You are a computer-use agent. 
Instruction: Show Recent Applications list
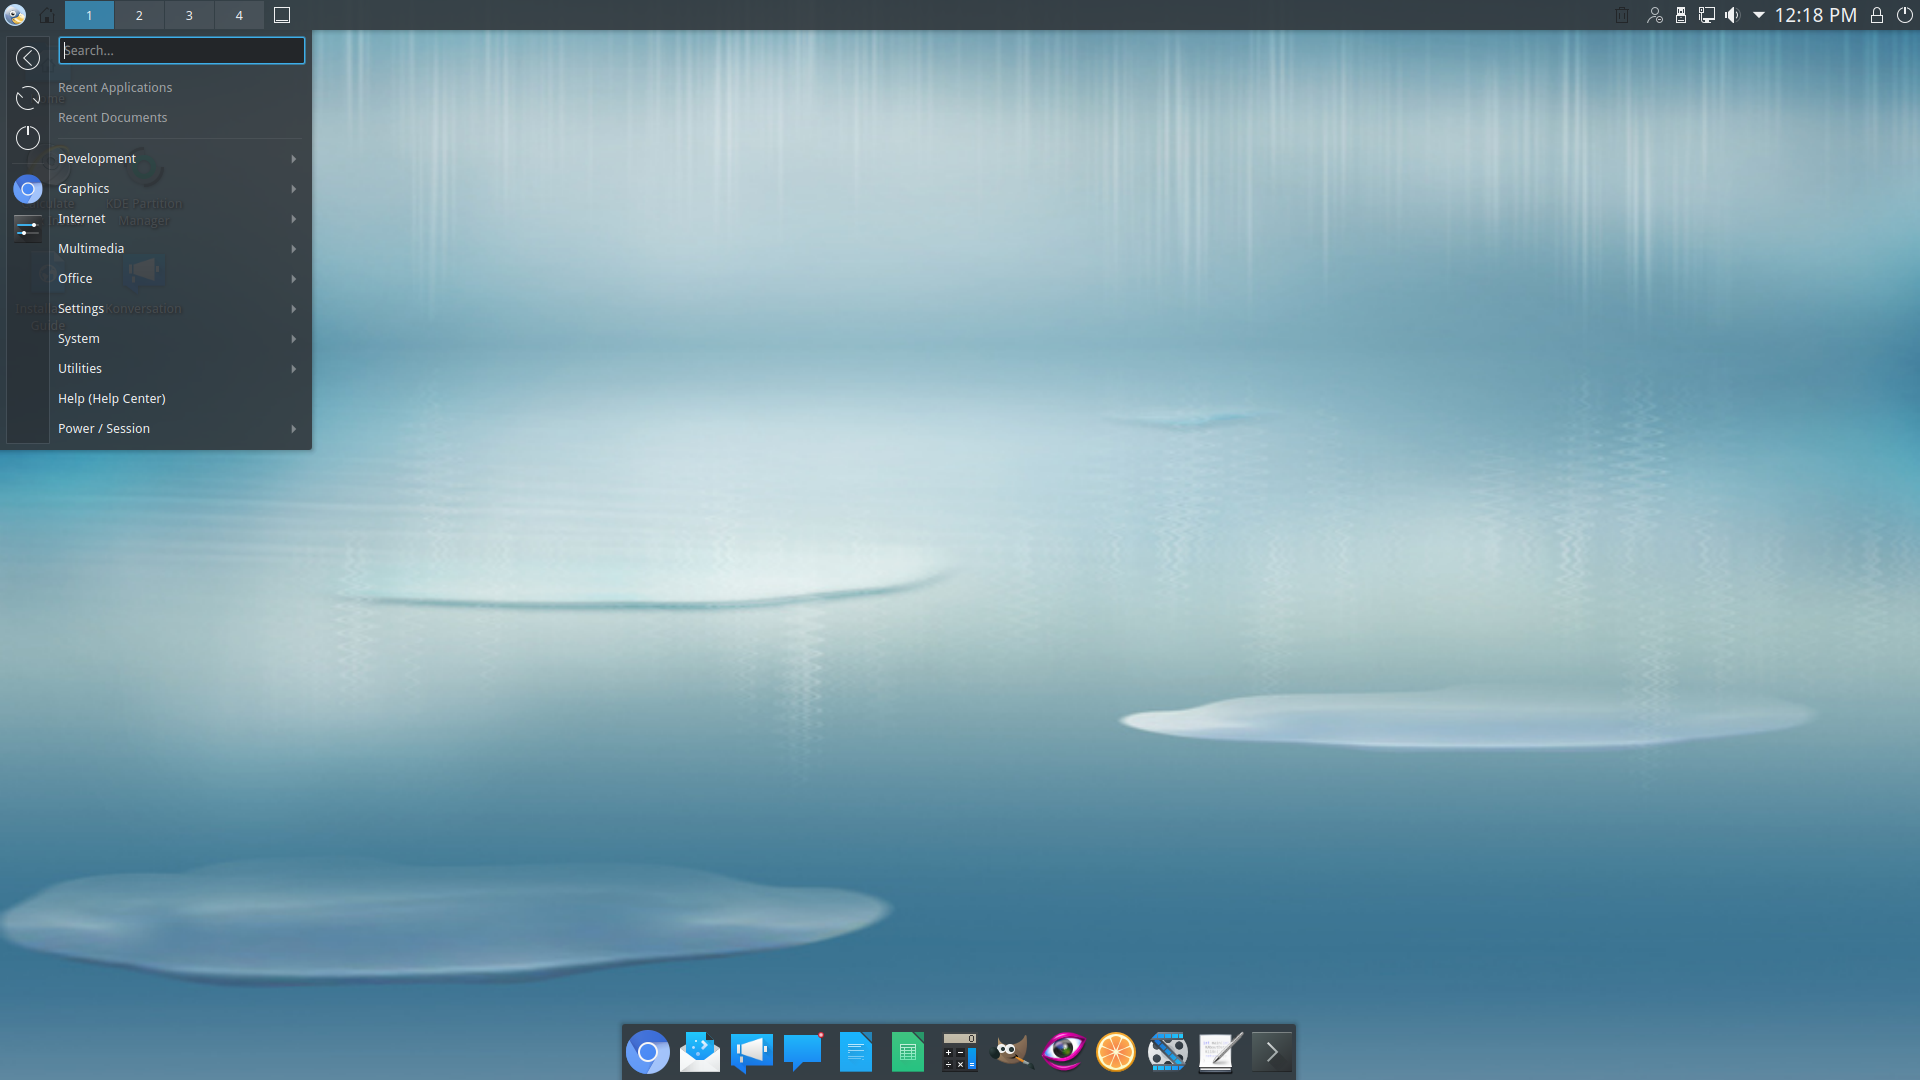(115, 88)
